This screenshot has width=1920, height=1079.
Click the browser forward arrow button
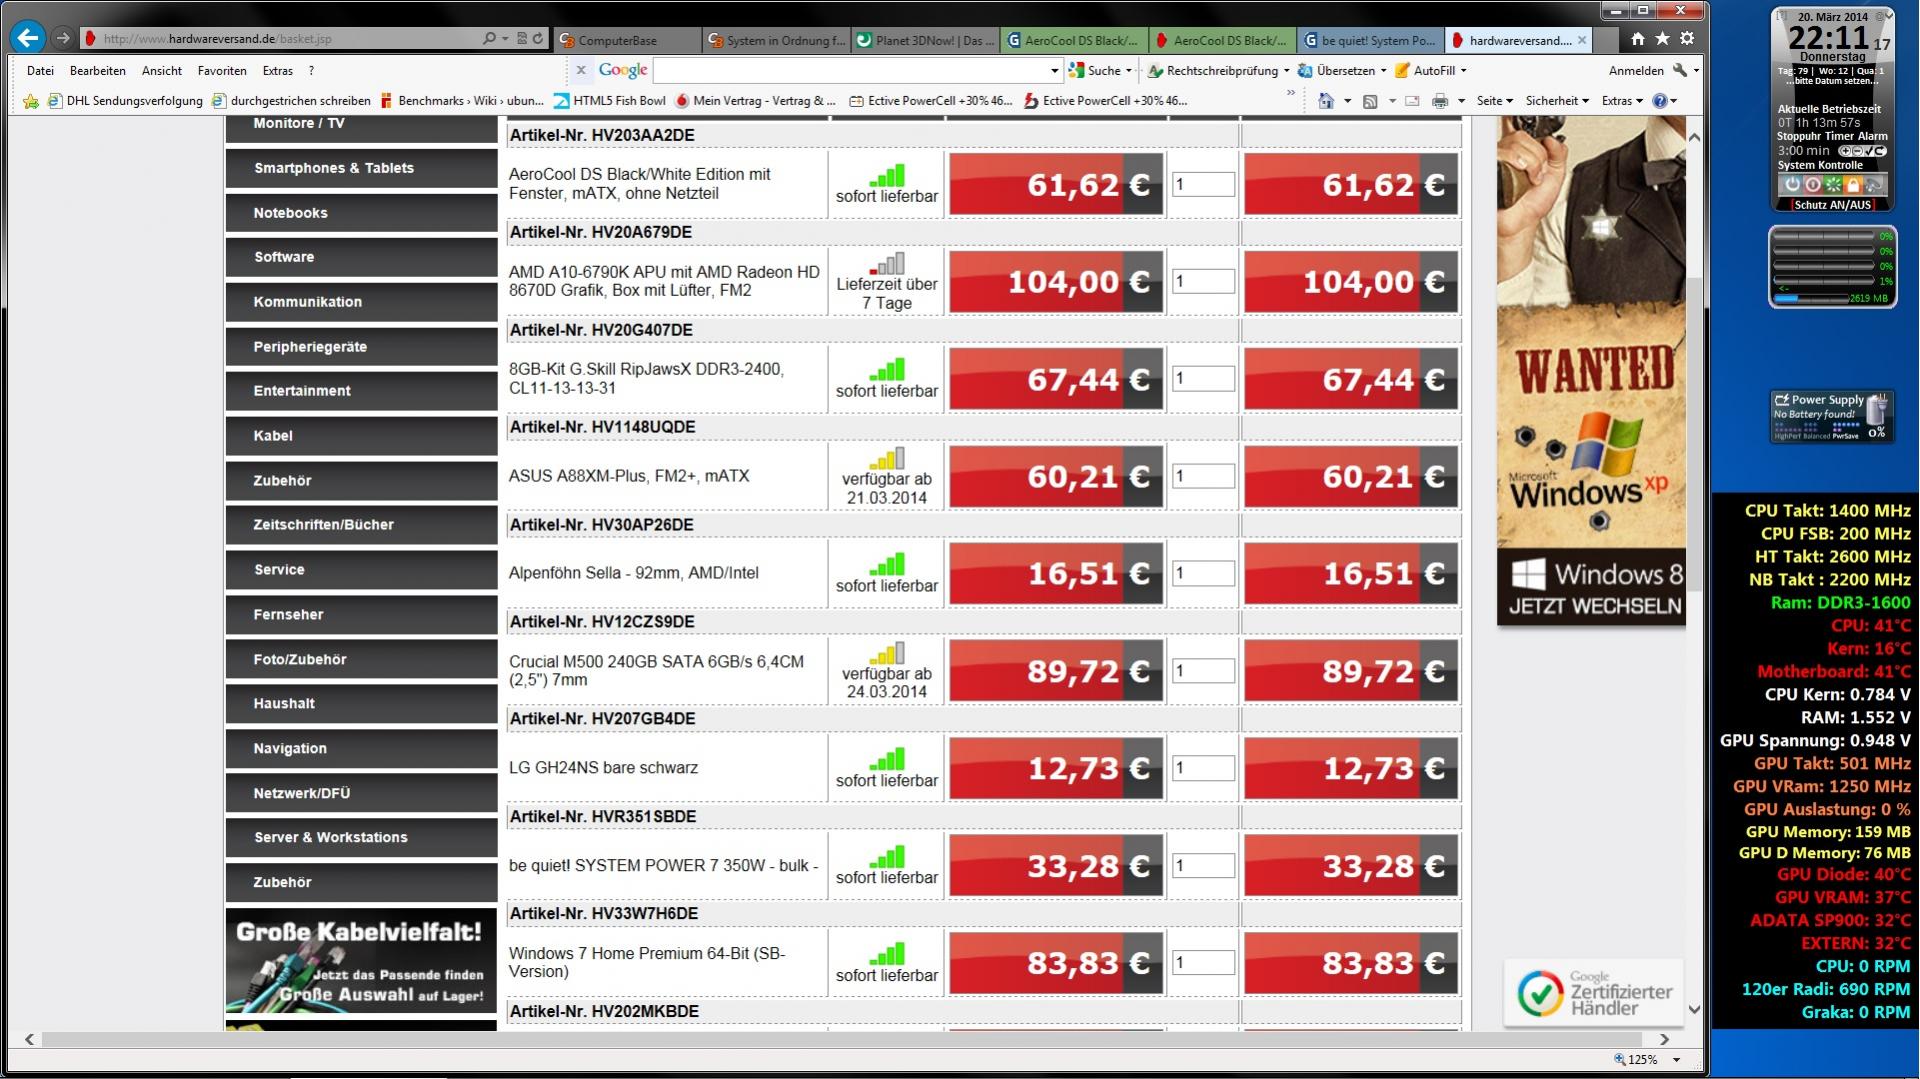[x=63, y=38]
